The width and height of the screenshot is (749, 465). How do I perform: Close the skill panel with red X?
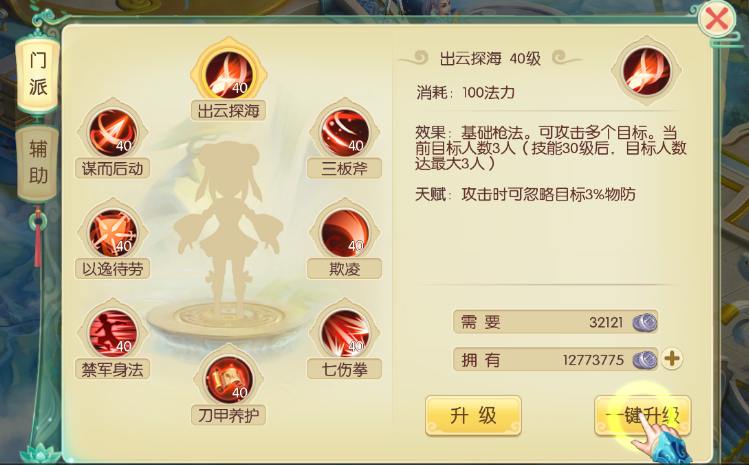click(x=717, y=20)
